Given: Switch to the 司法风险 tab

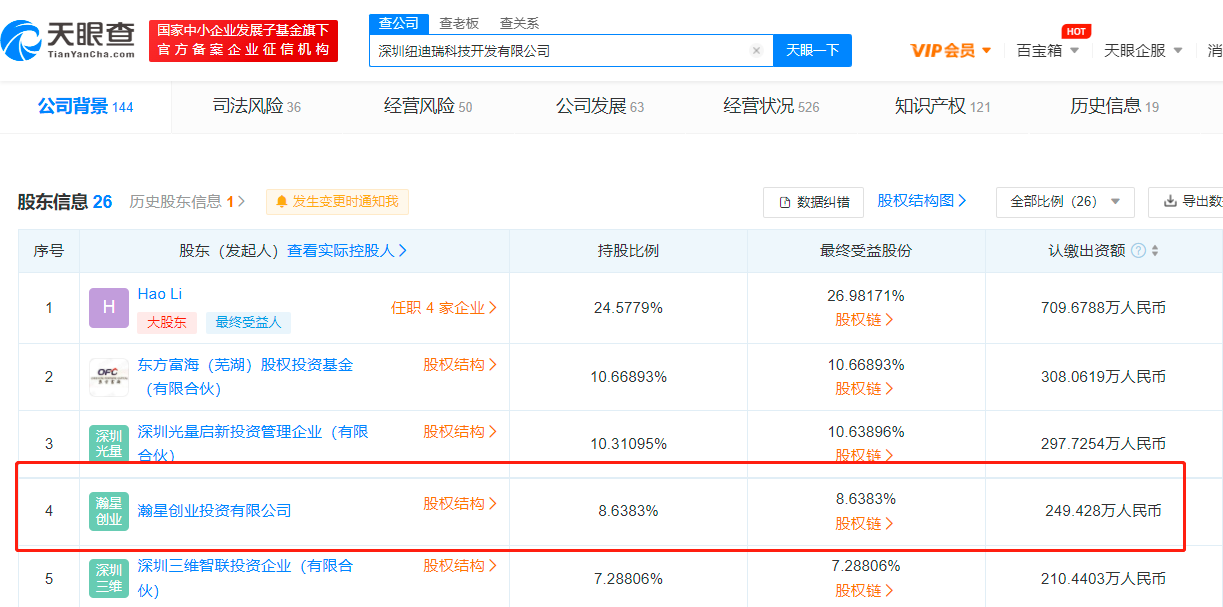Looking at the screenshot, I should [256, 106].
